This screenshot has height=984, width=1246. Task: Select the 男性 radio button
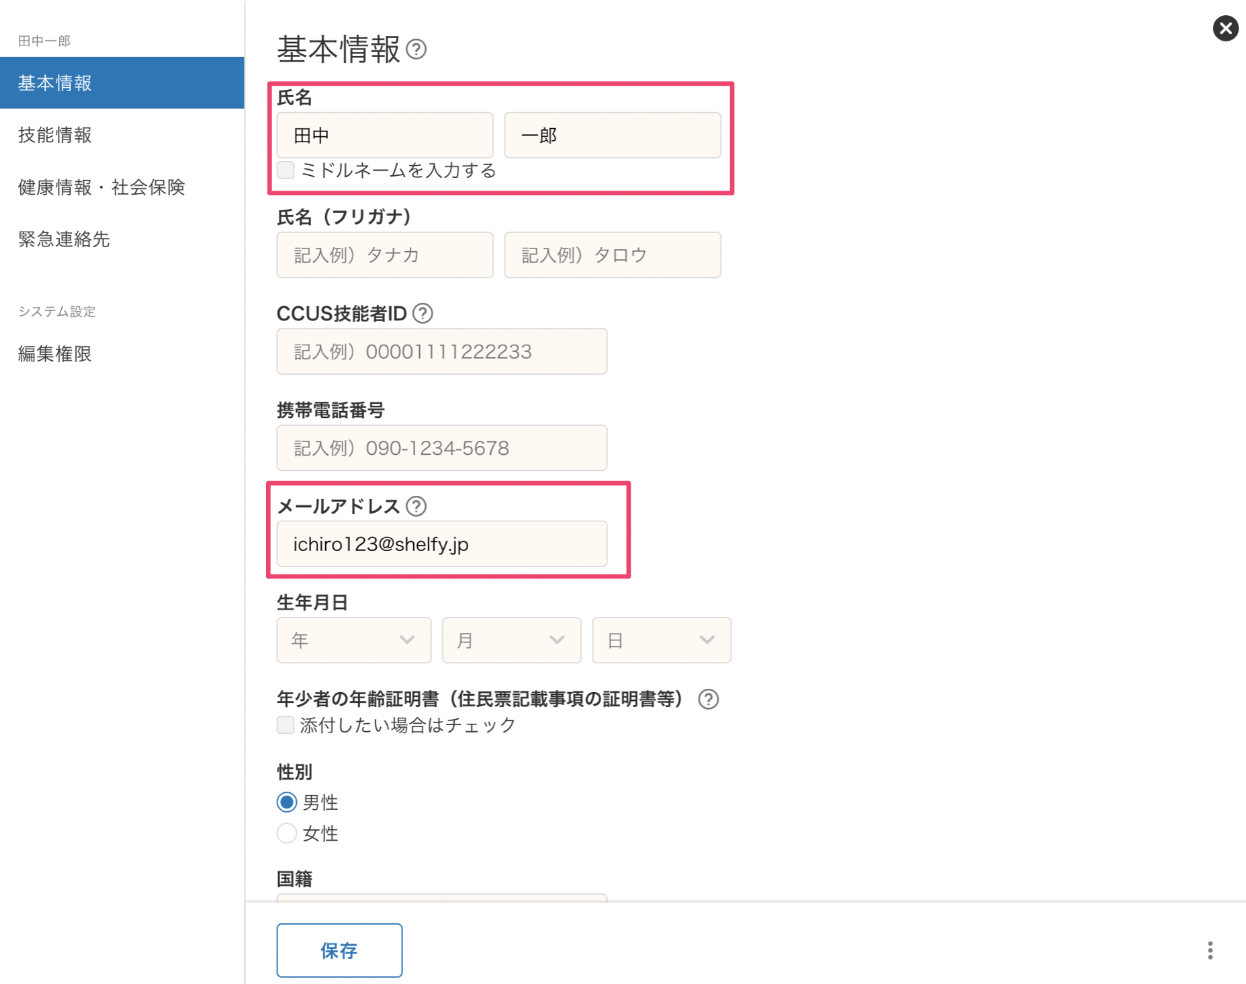coord(287,802)
